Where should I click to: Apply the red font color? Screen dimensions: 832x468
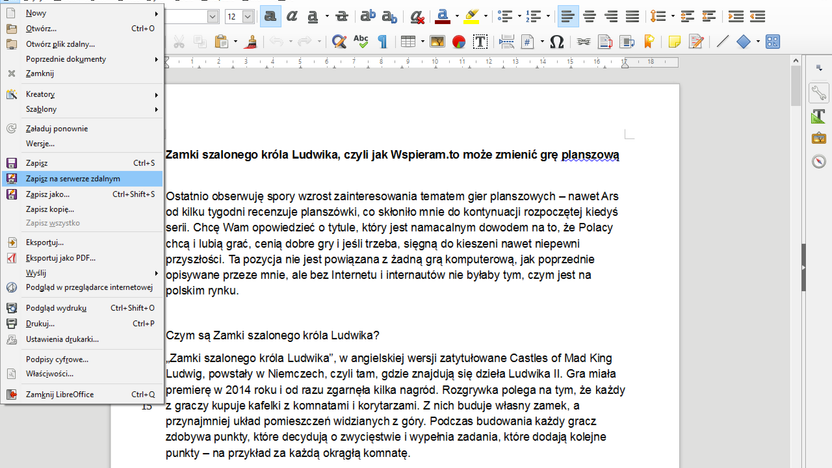coord(443,16)
